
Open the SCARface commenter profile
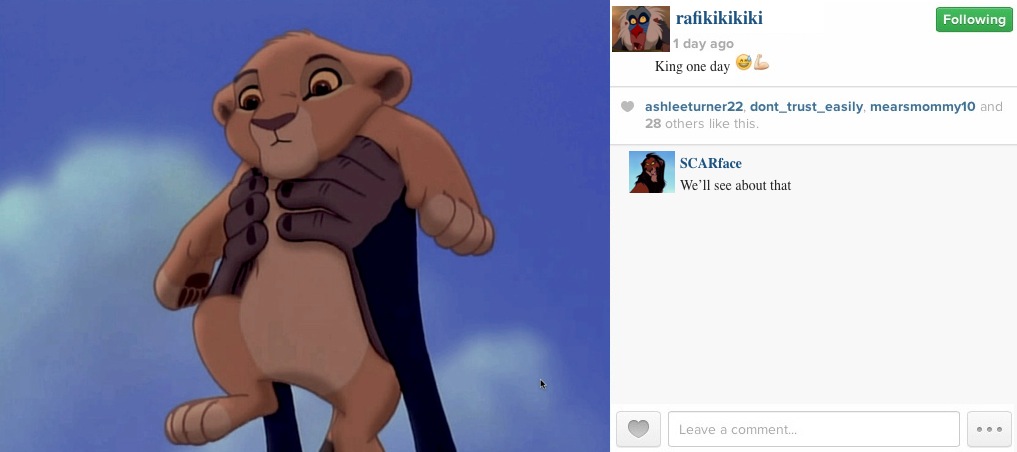pyautogui.click(x=710, y=163)
